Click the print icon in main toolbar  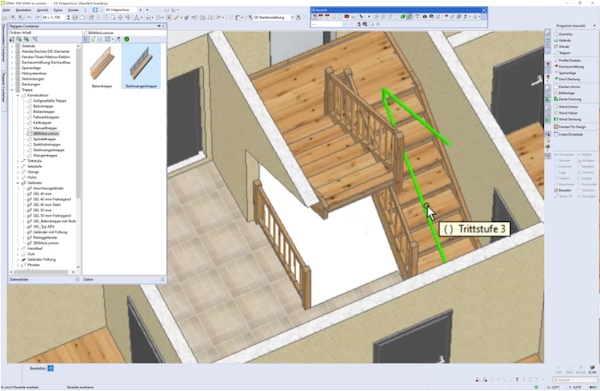click(75, 18)
